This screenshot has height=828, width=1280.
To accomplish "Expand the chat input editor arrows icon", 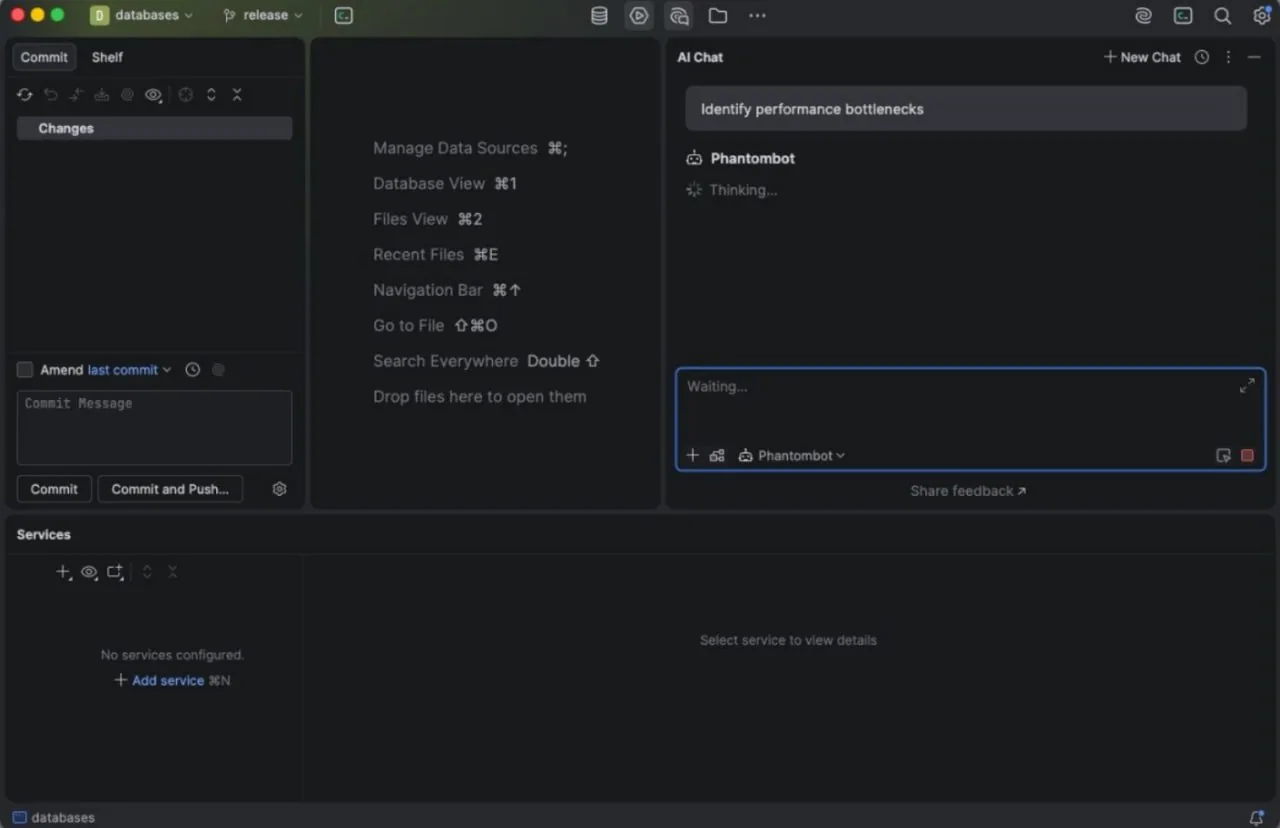I will [x=1247, y=386].
